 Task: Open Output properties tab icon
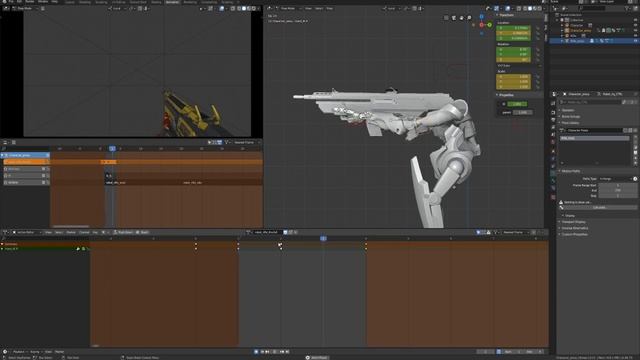[x=553, y=120]
